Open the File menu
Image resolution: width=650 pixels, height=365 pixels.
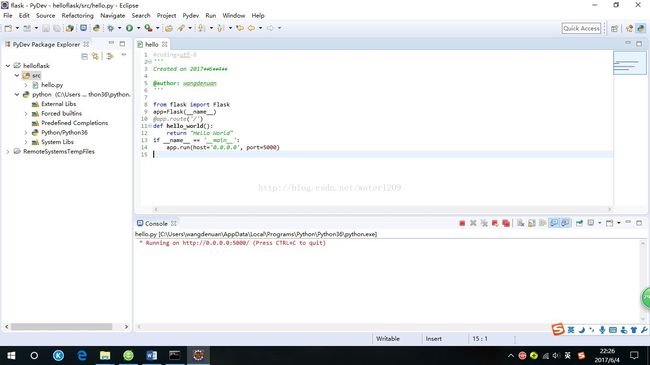[7, 15]
